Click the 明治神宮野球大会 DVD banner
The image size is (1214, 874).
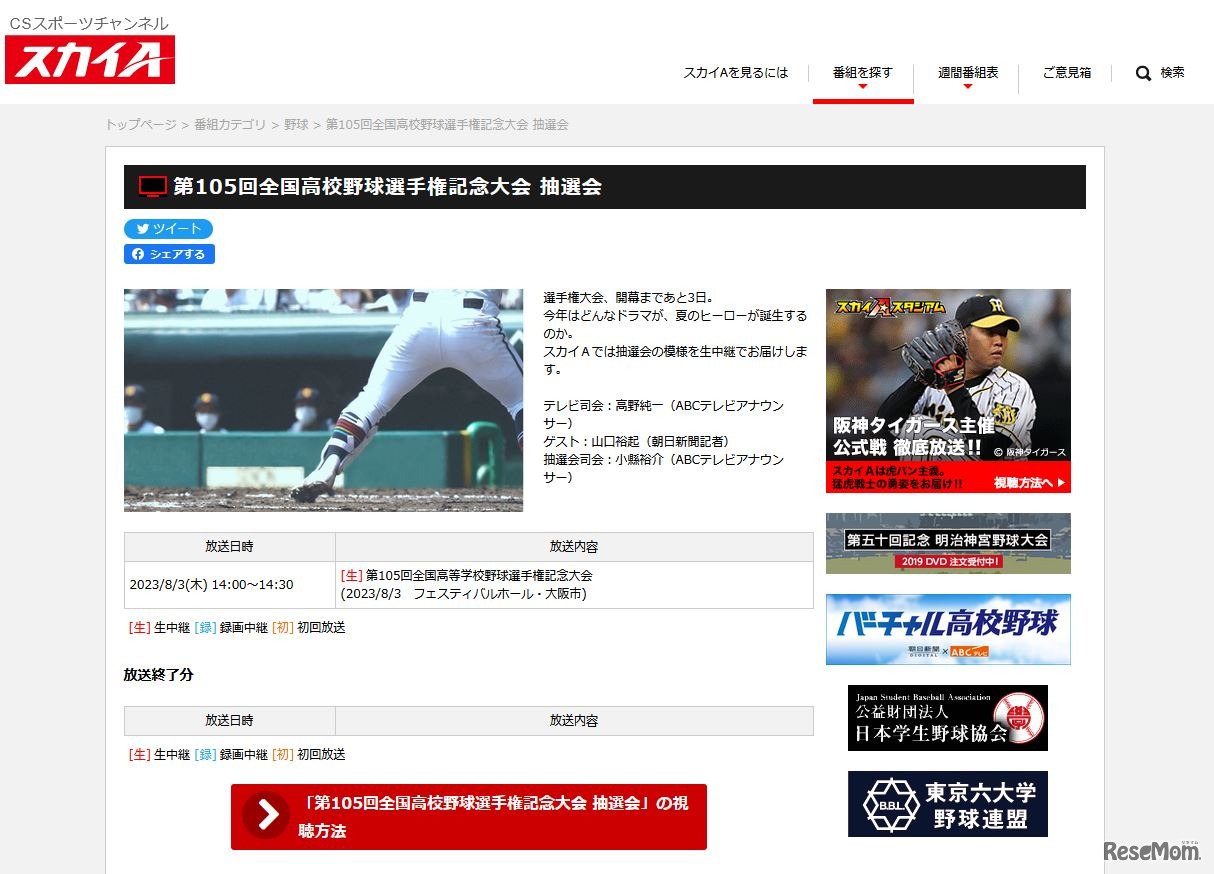(x=946, y=543)
